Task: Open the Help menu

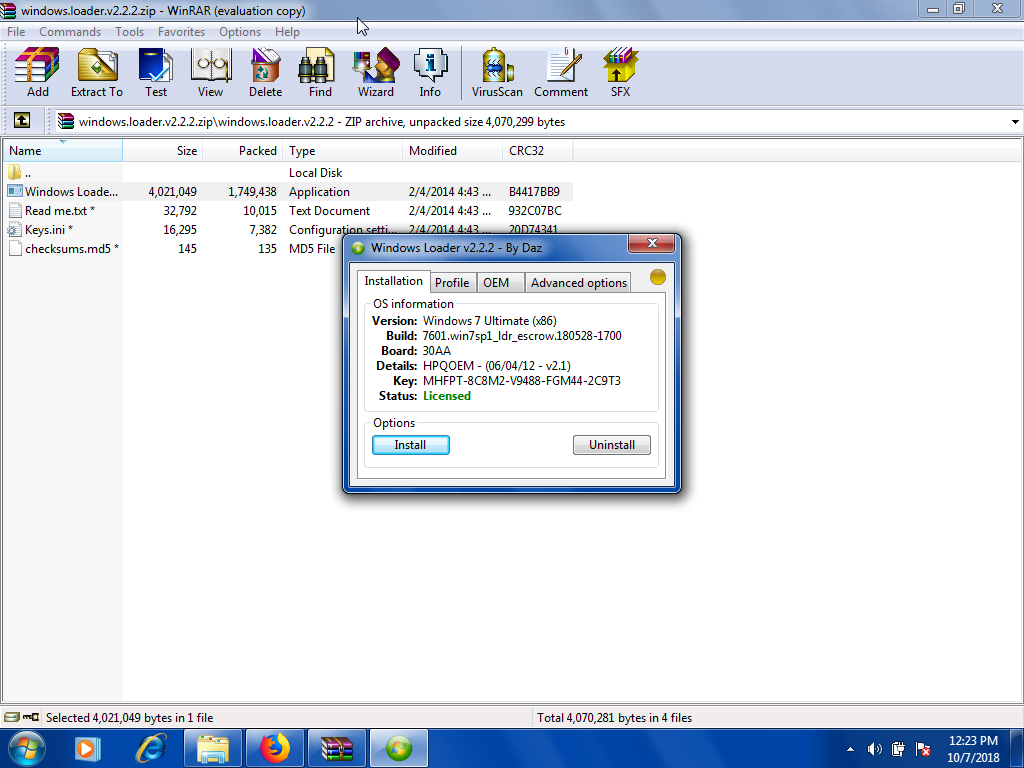Action: 287,31
